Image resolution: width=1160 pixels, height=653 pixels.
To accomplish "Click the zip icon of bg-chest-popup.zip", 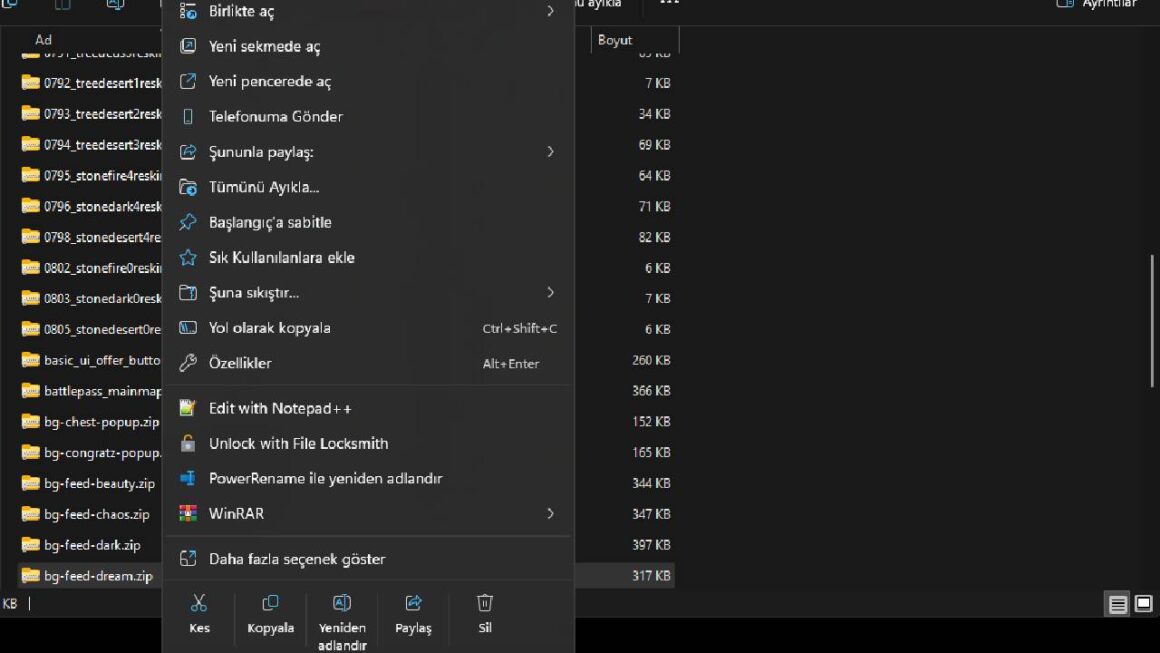I will [30, 422].
